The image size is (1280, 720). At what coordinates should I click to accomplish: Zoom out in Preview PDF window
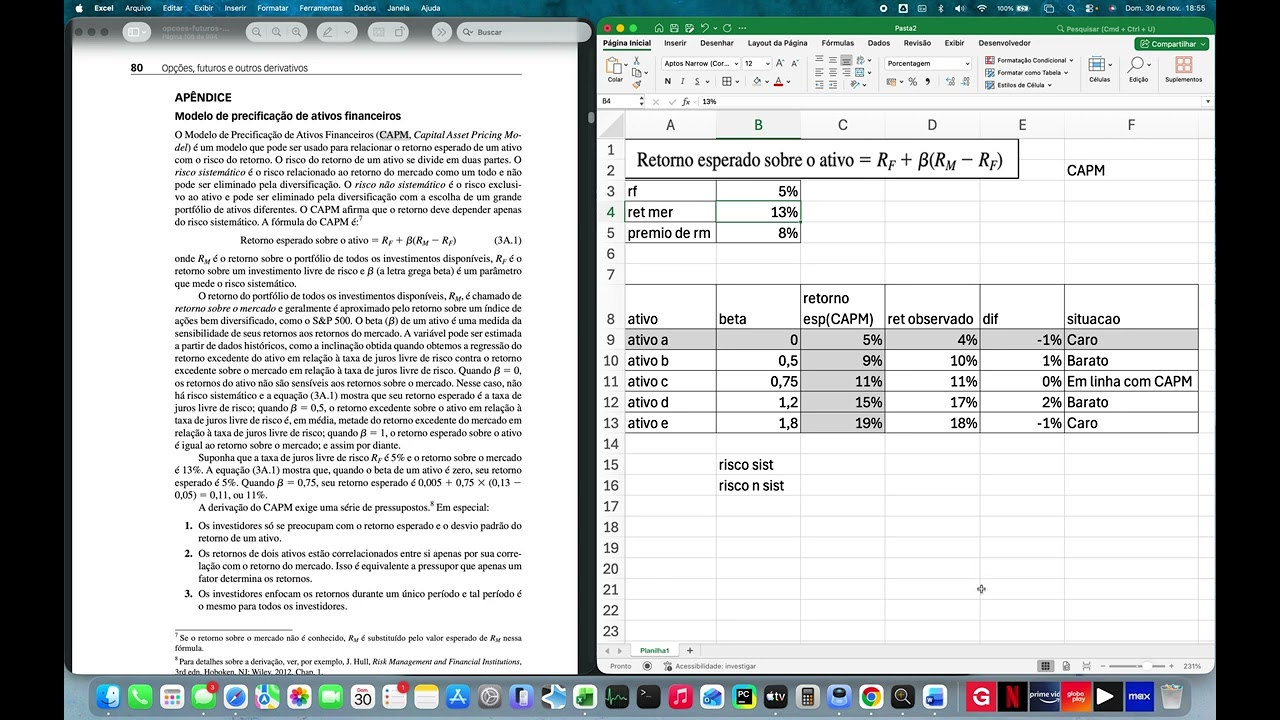256,32
